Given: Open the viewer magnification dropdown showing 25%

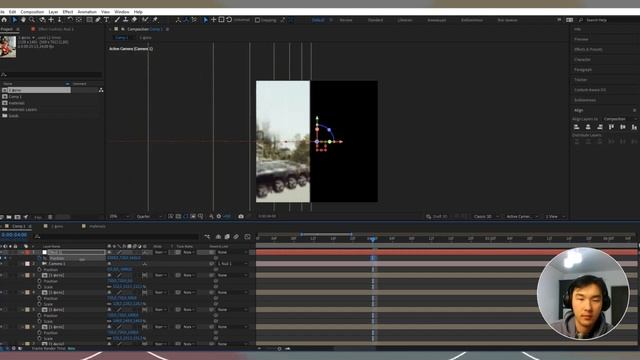Looking at the screenshot, I should (x=119, y=216).
